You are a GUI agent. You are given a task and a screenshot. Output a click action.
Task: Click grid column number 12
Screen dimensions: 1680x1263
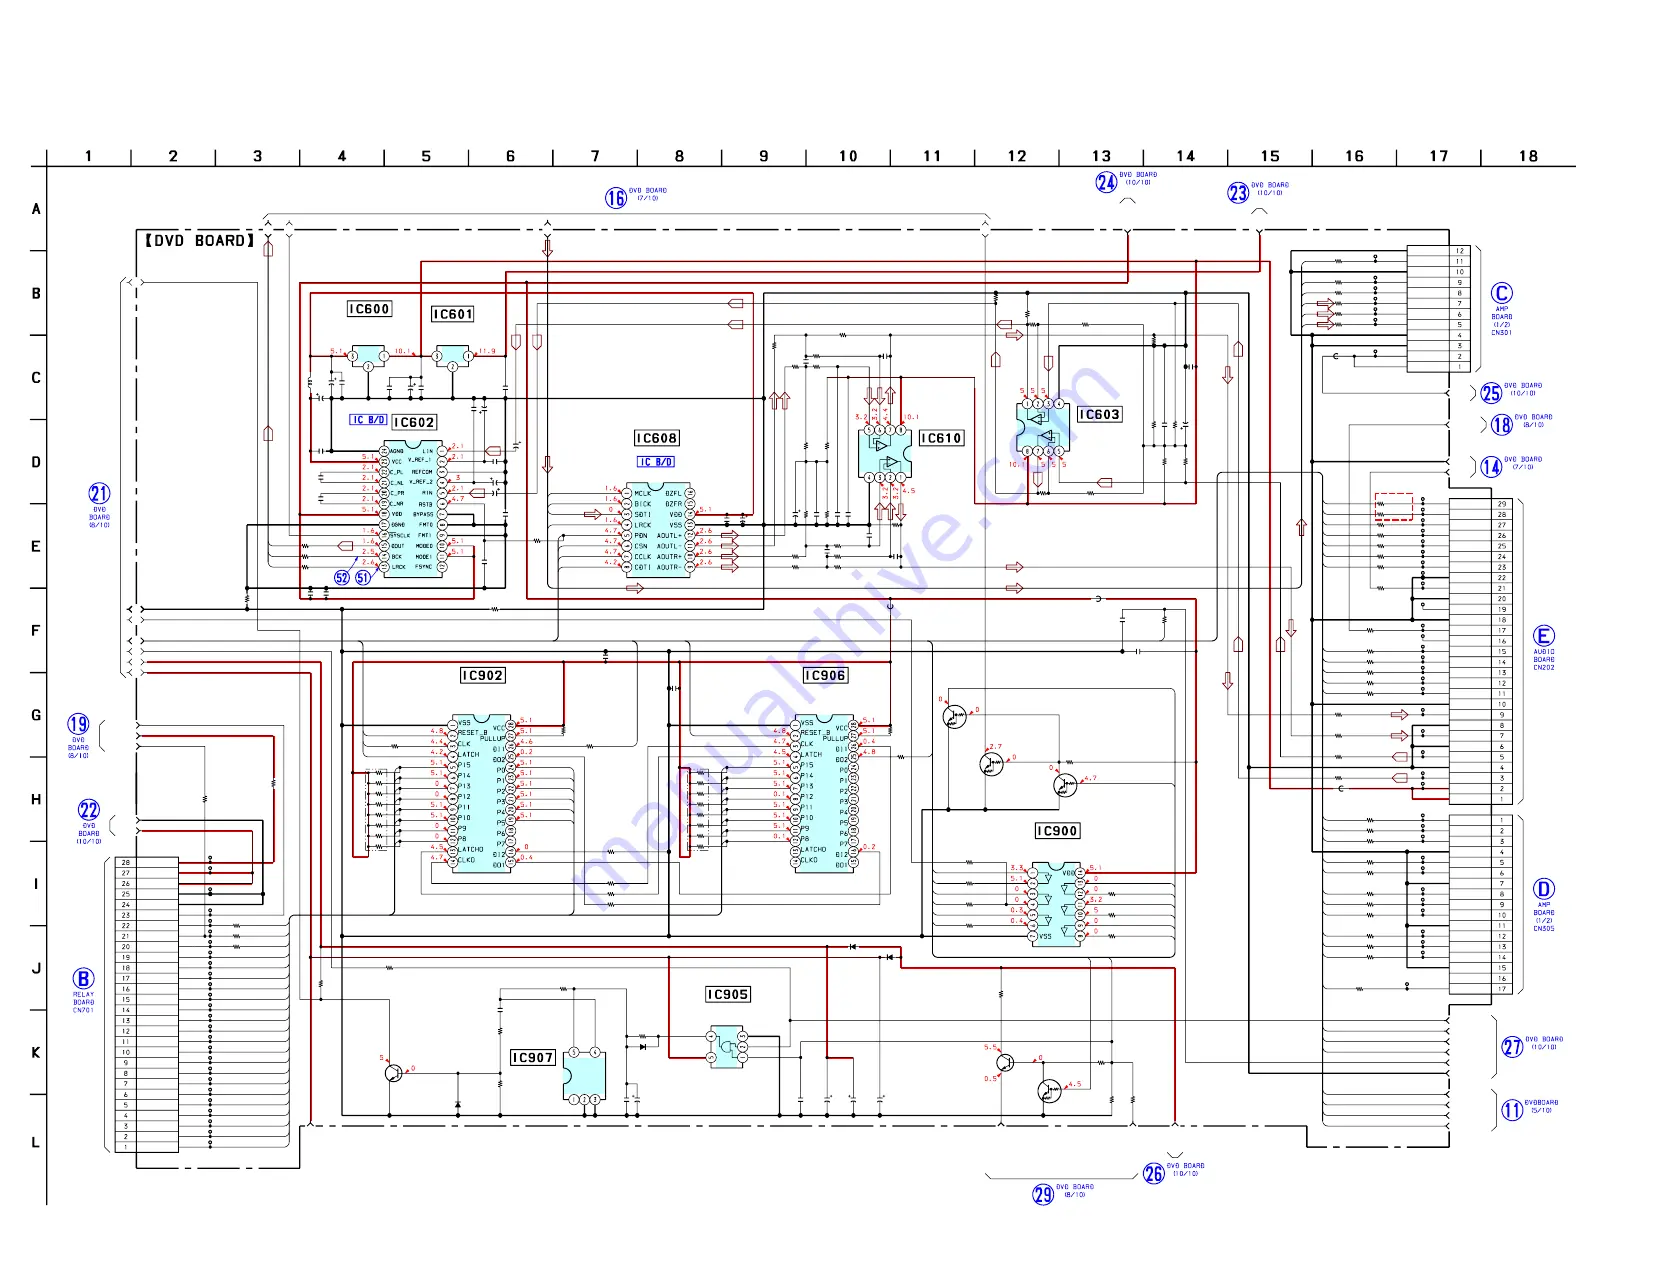coord(1017,156)
